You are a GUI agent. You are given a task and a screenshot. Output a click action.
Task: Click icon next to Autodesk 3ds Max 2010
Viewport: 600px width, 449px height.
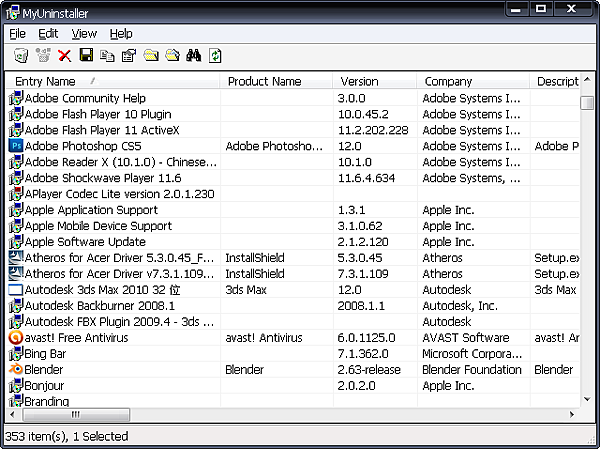[16, 290]
